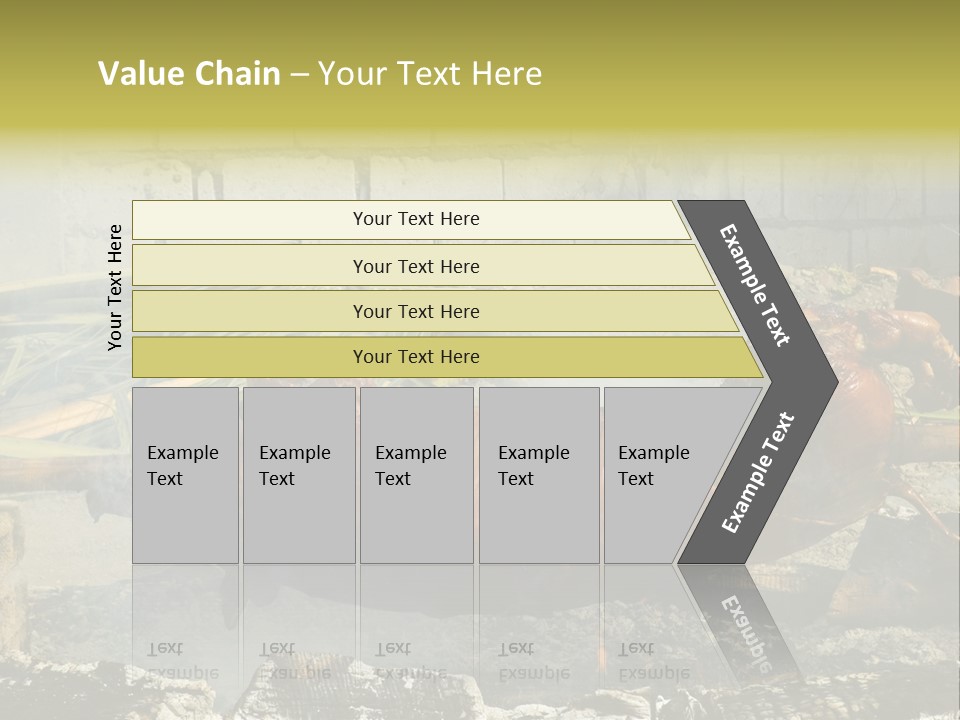Select the fourth gray "Example Text" box

click(x=538, y=475)
